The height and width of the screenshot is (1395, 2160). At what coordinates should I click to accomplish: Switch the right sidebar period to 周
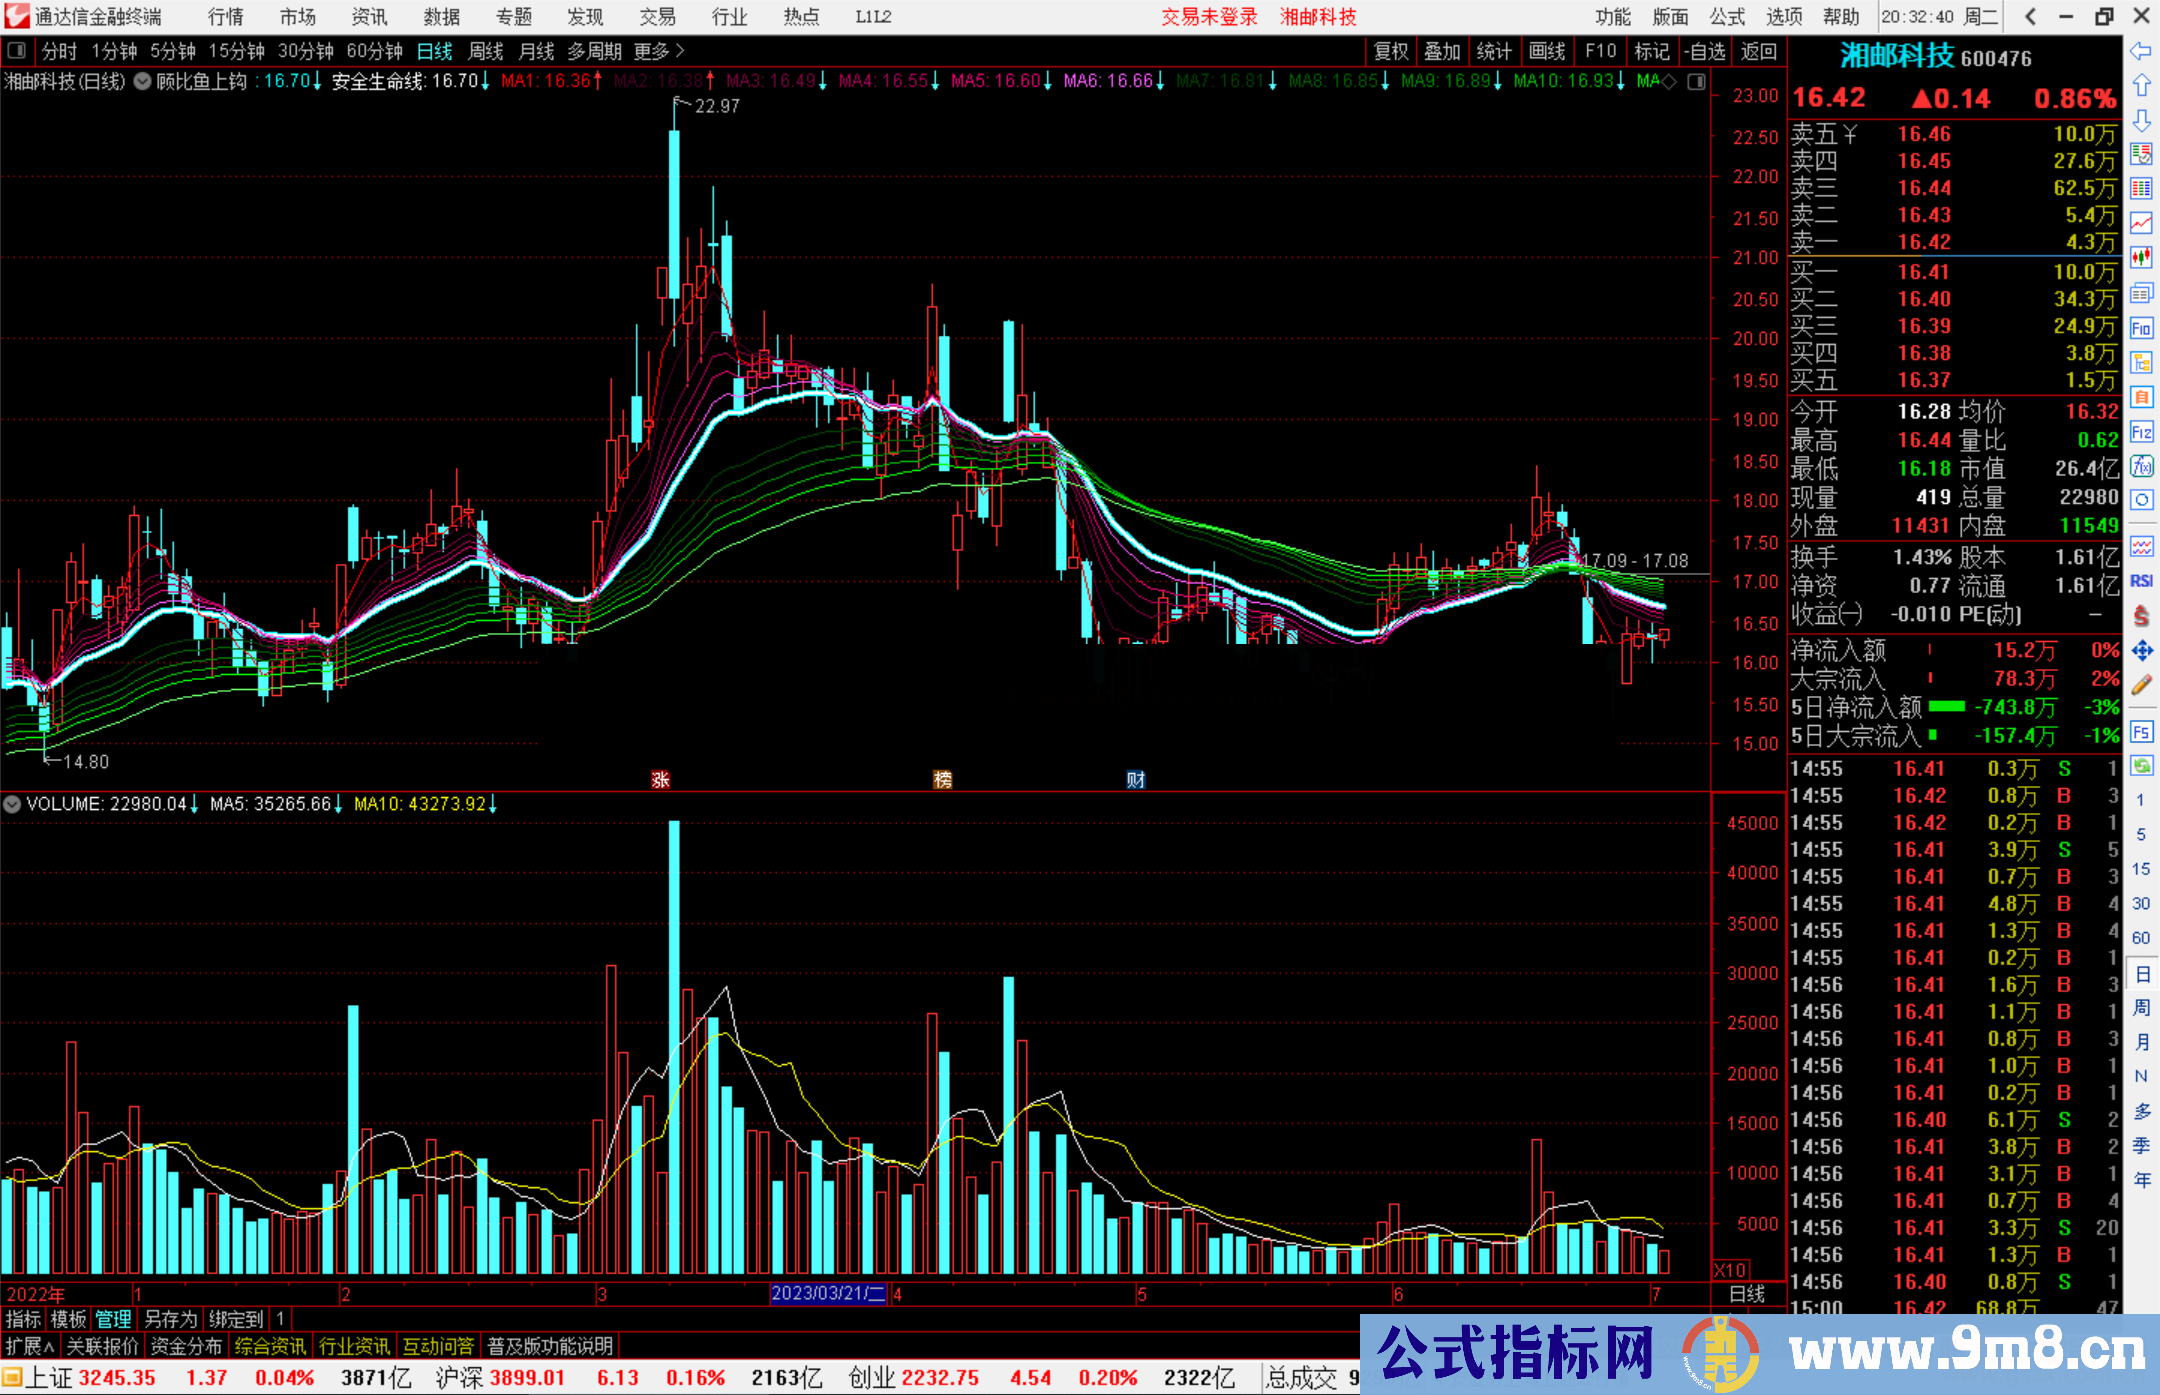tap(2141, 1007)
